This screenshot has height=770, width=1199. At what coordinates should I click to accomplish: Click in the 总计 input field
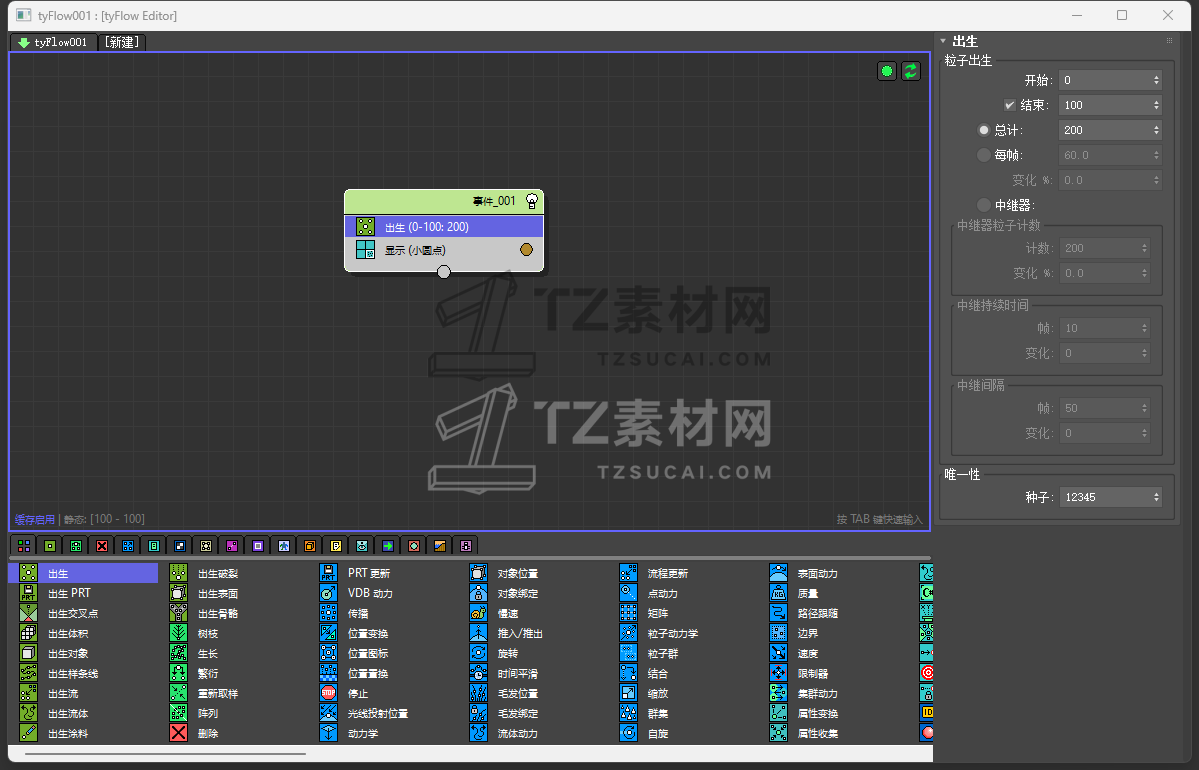pyautogui.click(x=1104, y=130)
